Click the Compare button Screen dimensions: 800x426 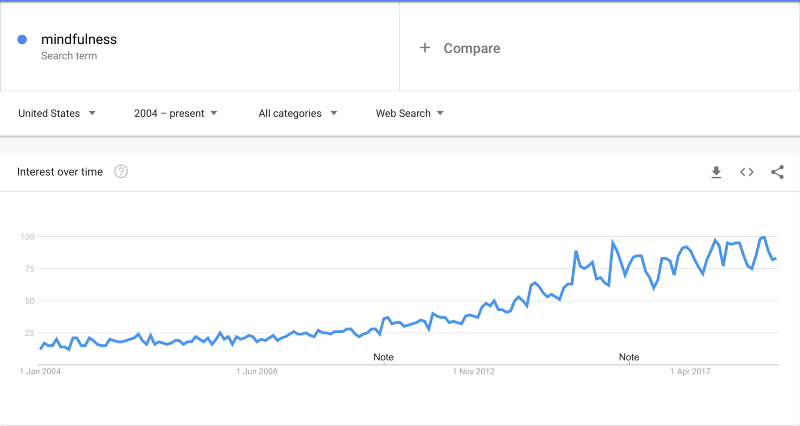[x=471, y=48]
